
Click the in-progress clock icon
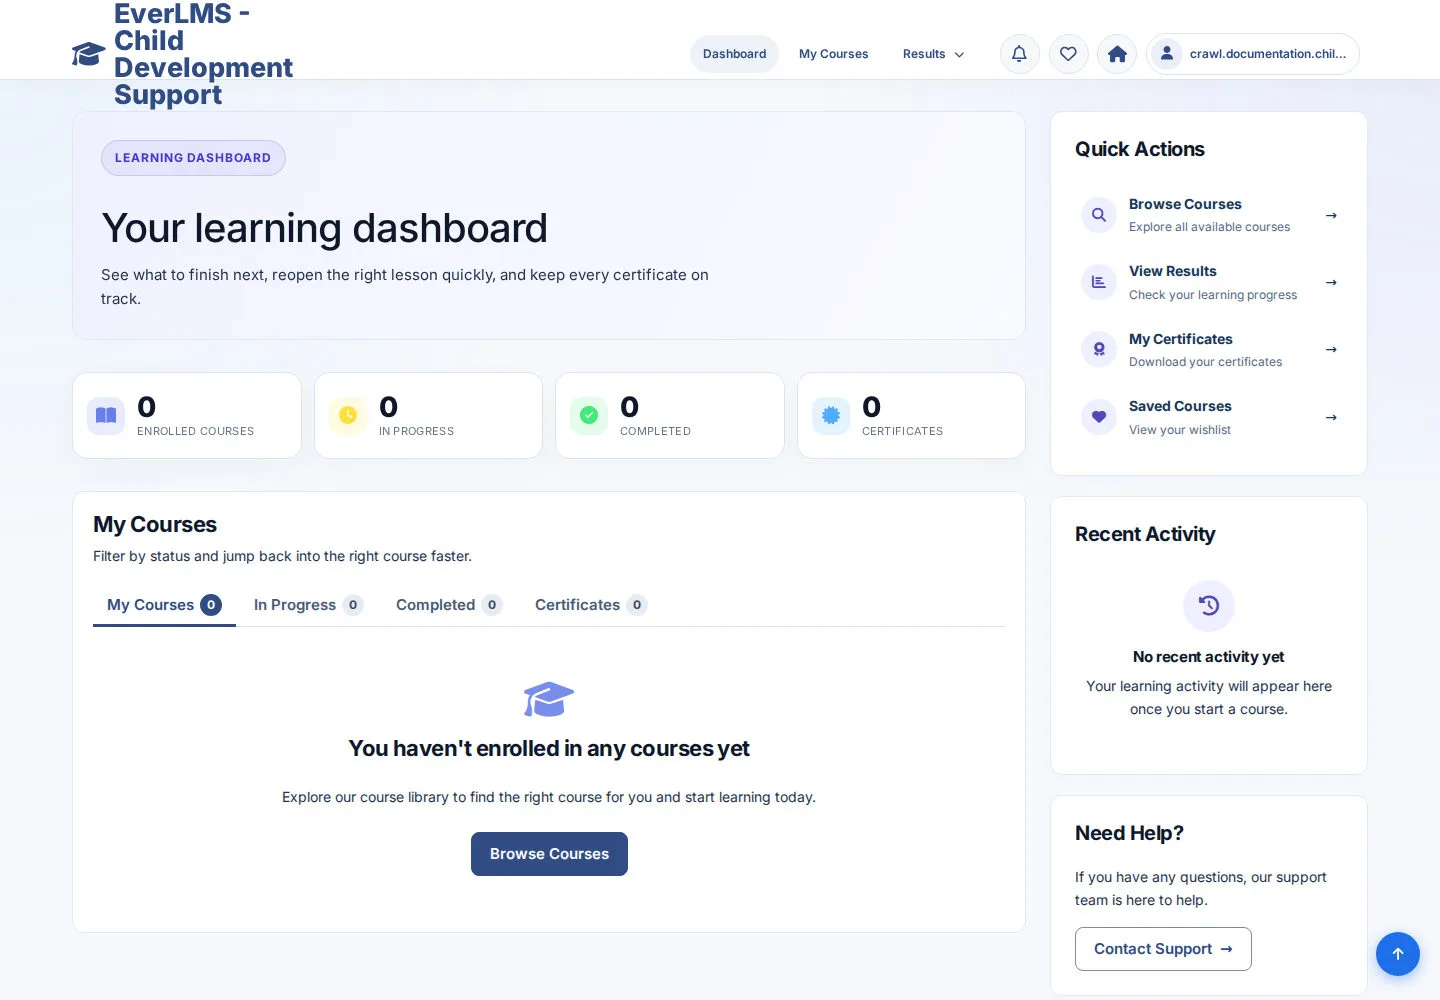click(x=348, y=415)
